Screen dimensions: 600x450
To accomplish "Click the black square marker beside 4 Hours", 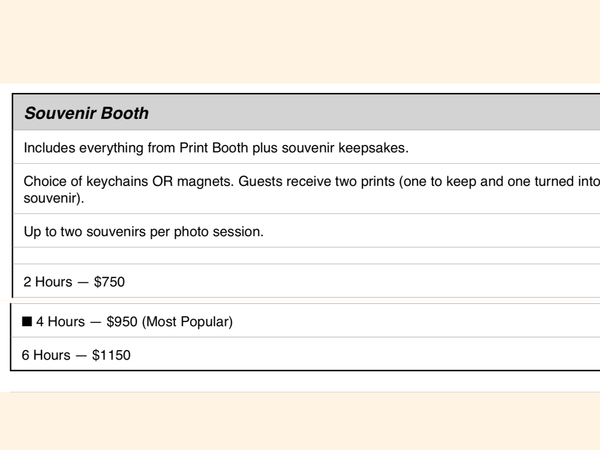I will (x=27, y=321).
